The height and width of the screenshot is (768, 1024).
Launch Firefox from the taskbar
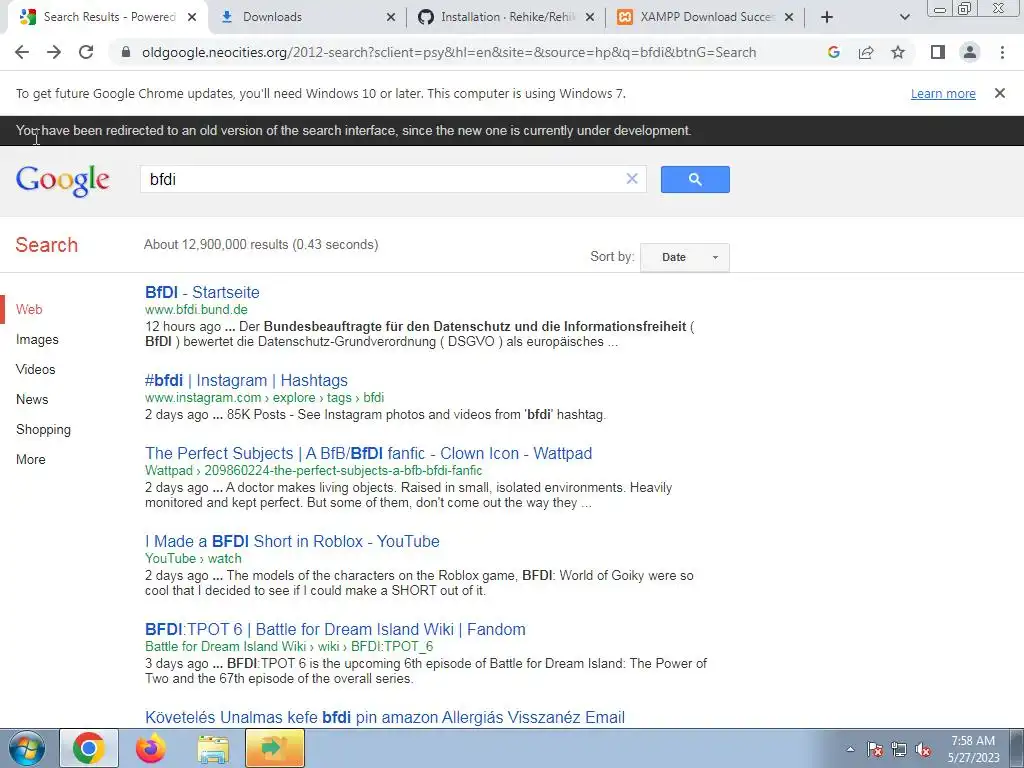(151, 748)
